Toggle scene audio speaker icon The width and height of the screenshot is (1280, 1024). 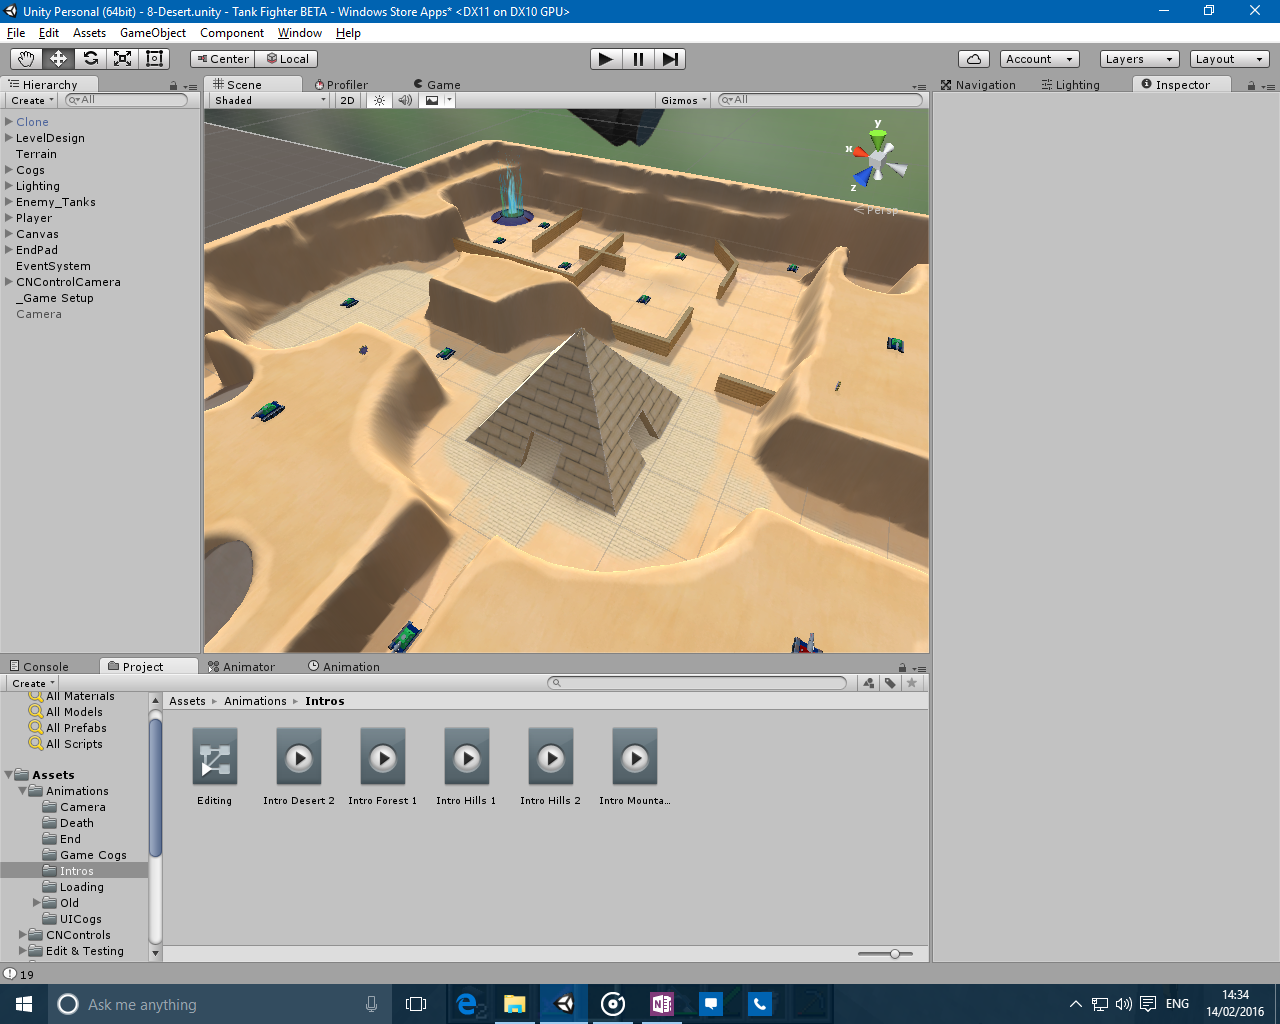(x=405, y=100)
